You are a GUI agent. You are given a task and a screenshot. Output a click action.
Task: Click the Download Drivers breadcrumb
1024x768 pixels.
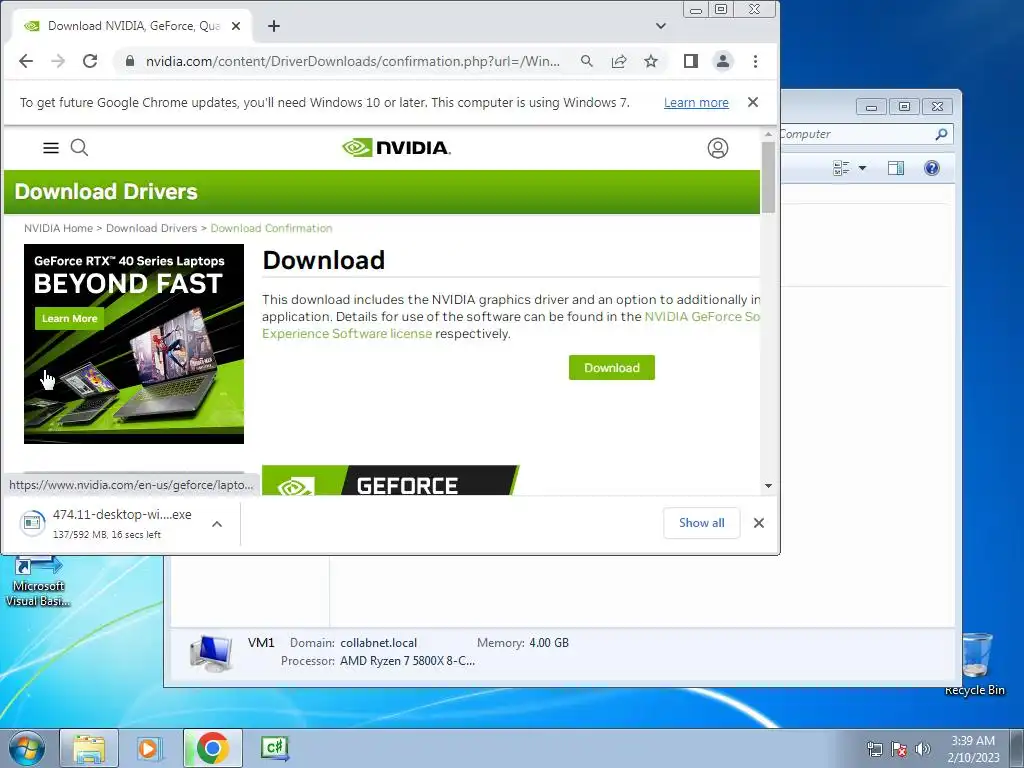coord(152,228)
